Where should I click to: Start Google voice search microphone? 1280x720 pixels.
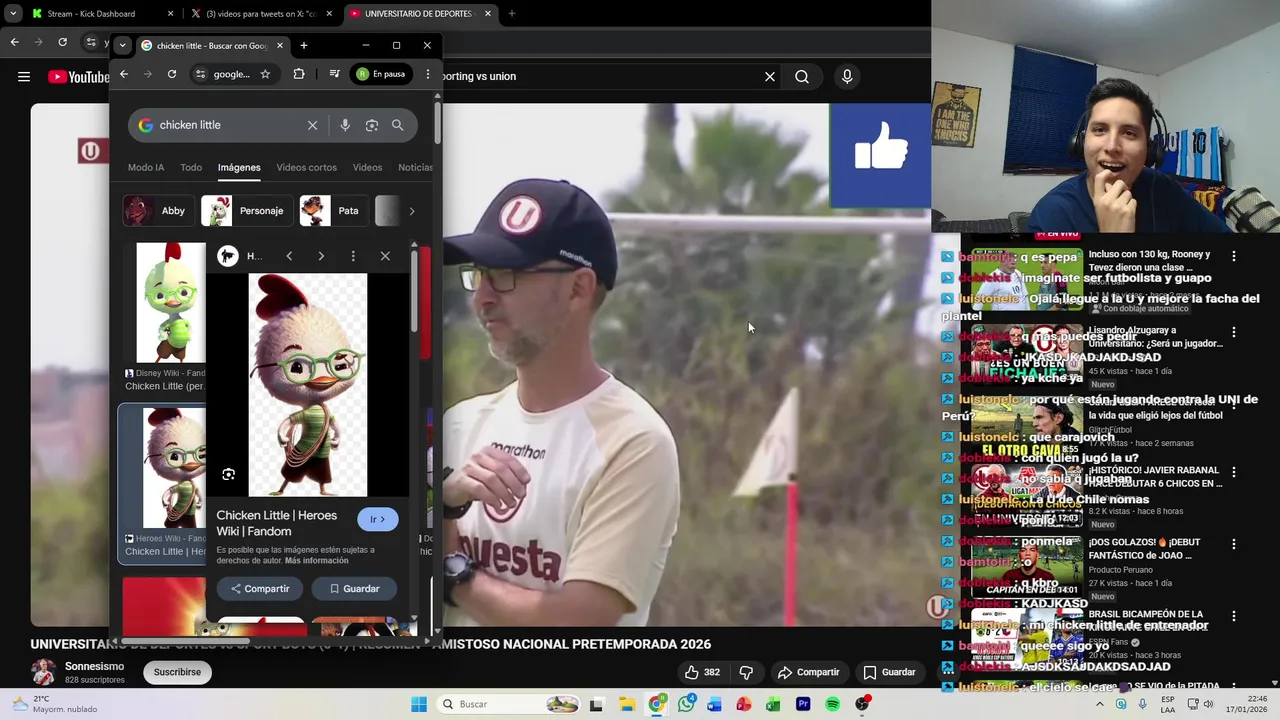(345, 125)
